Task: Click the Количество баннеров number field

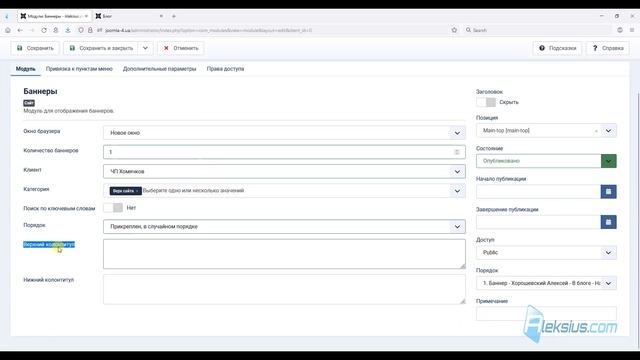Action: pos(284,152)
